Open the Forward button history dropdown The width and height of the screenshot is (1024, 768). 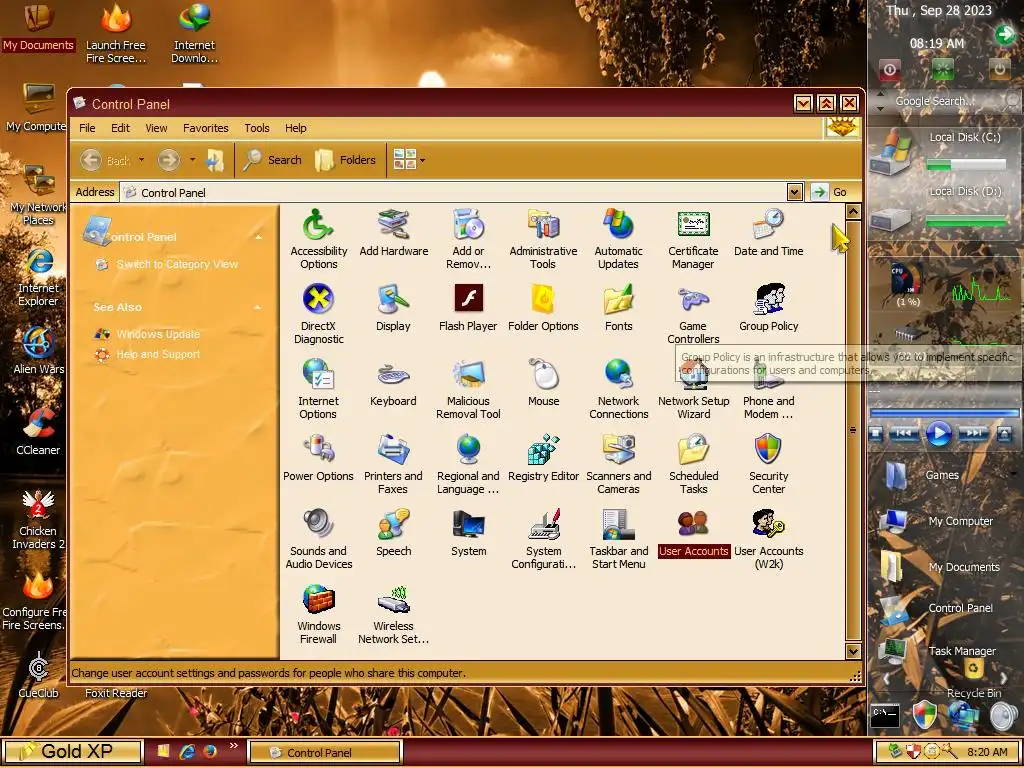[x=192, y=160]
